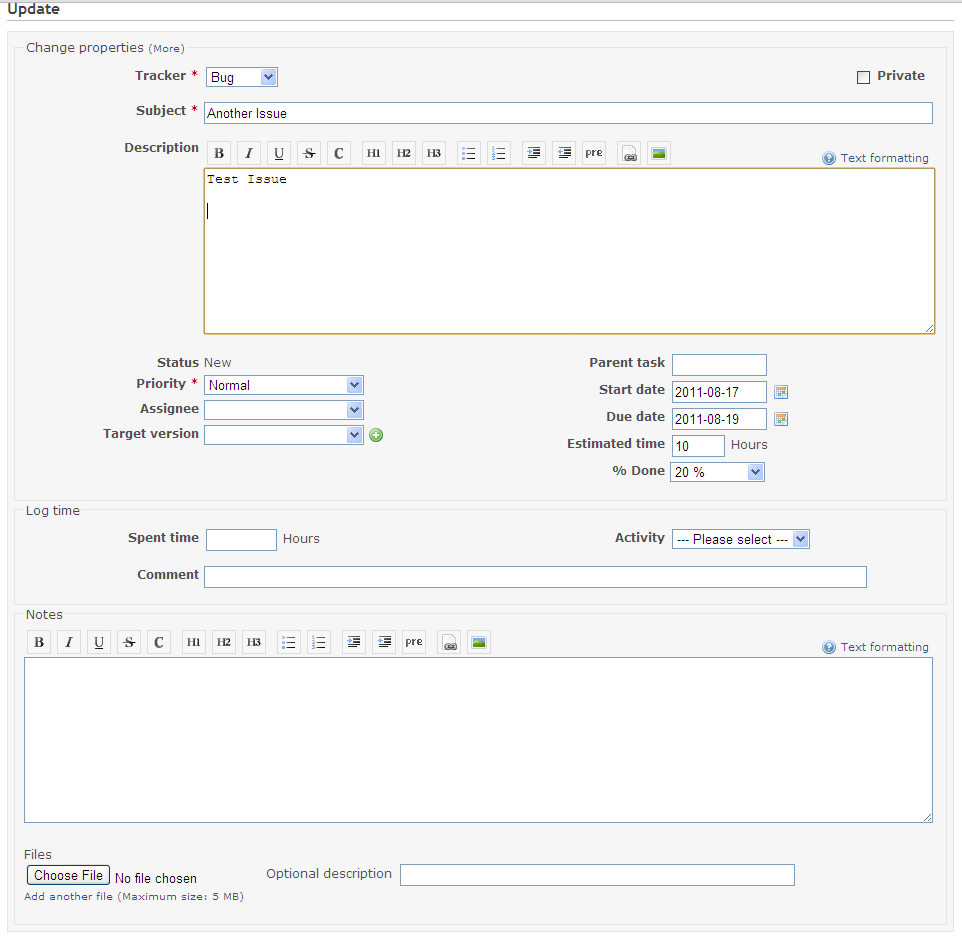Insert ordered list in Description
The height and width of the screenshot is (941, 962).
pos(499,153)
